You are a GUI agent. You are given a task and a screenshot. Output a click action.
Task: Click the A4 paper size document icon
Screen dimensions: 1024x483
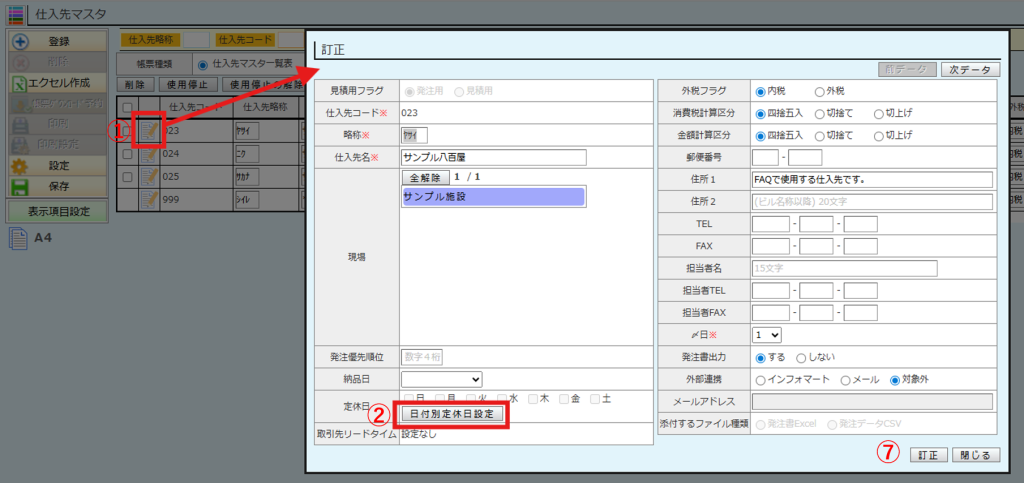coord(17,239)
